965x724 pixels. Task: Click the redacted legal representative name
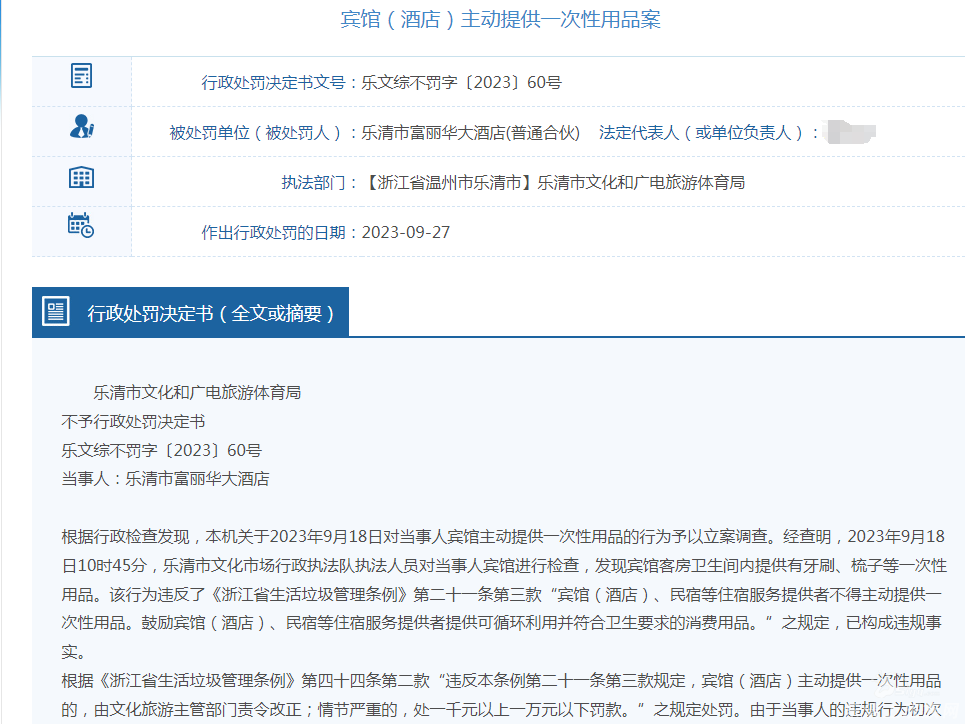click(x=851, y=132)
